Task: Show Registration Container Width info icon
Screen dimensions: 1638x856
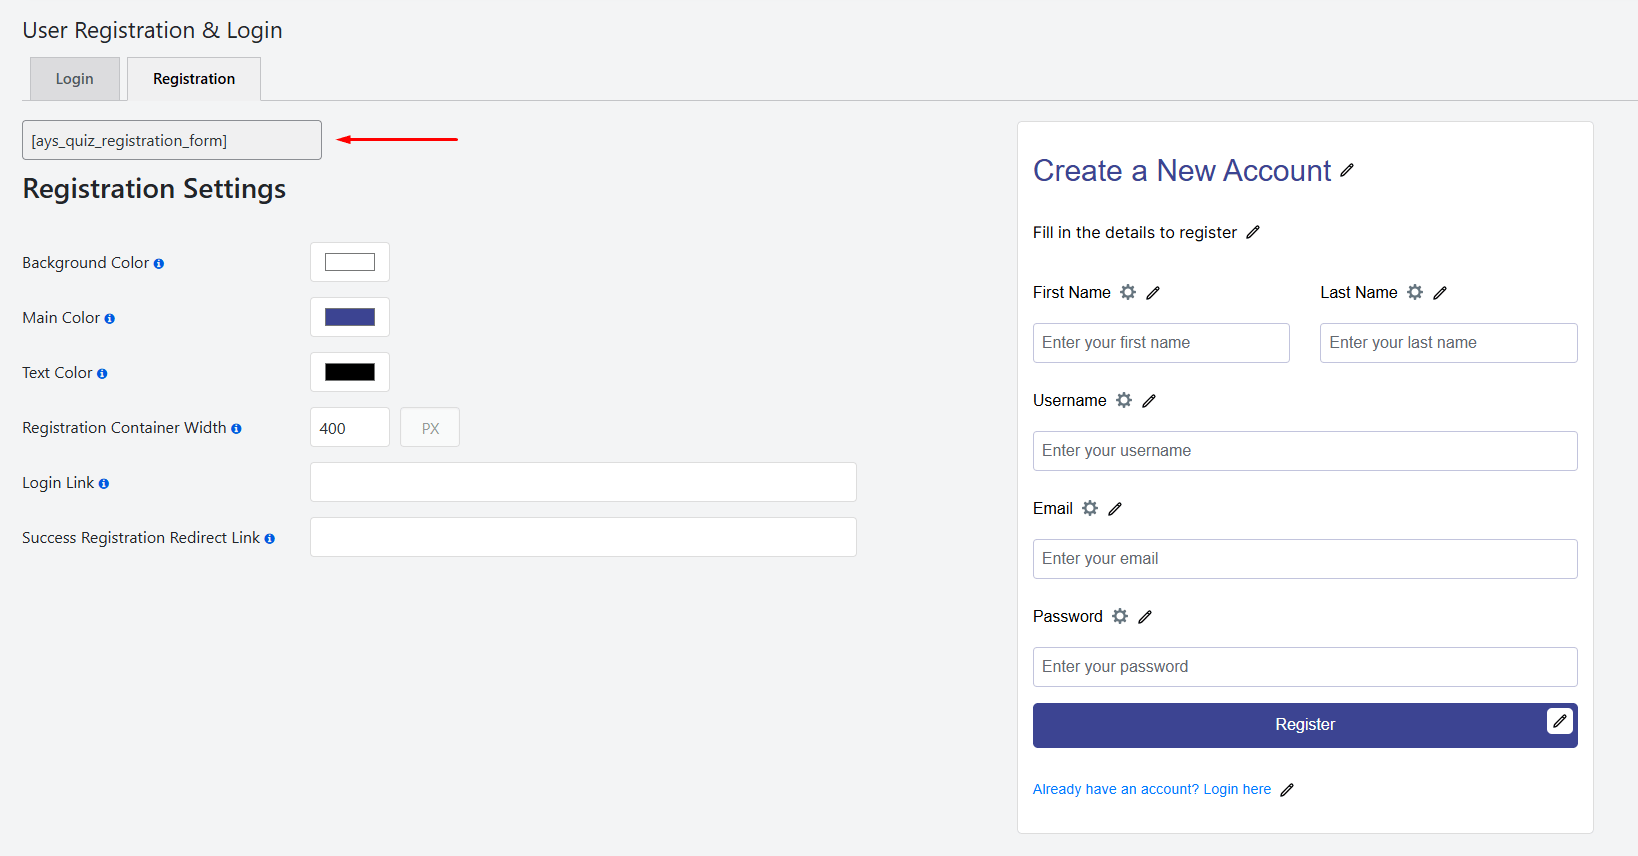Action: [236, 429]
